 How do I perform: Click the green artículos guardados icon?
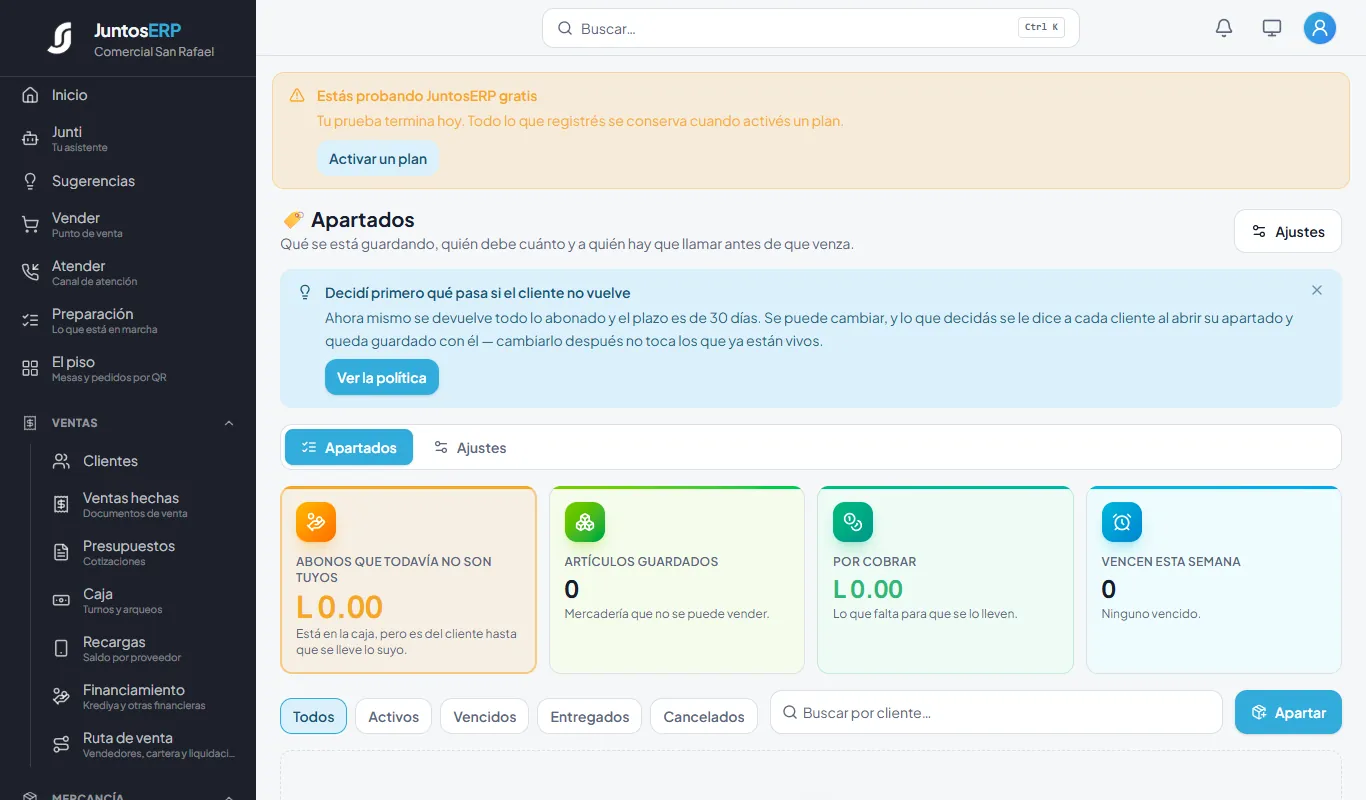585,522
